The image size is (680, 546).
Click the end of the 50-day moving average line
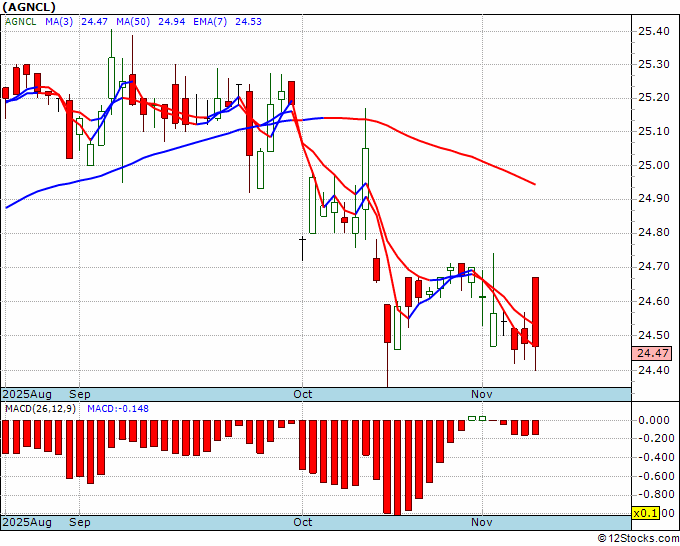535,184
